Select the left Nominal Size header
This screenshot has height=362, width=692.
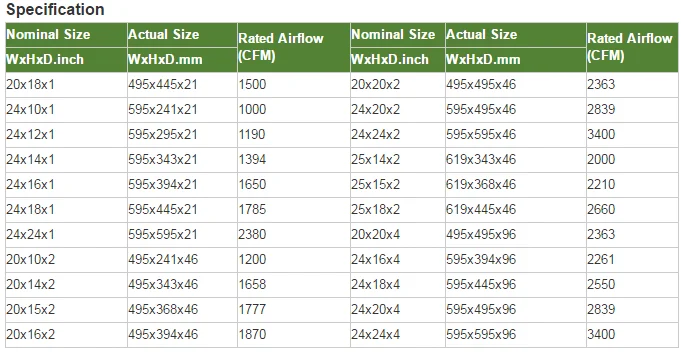coord(48,34)
